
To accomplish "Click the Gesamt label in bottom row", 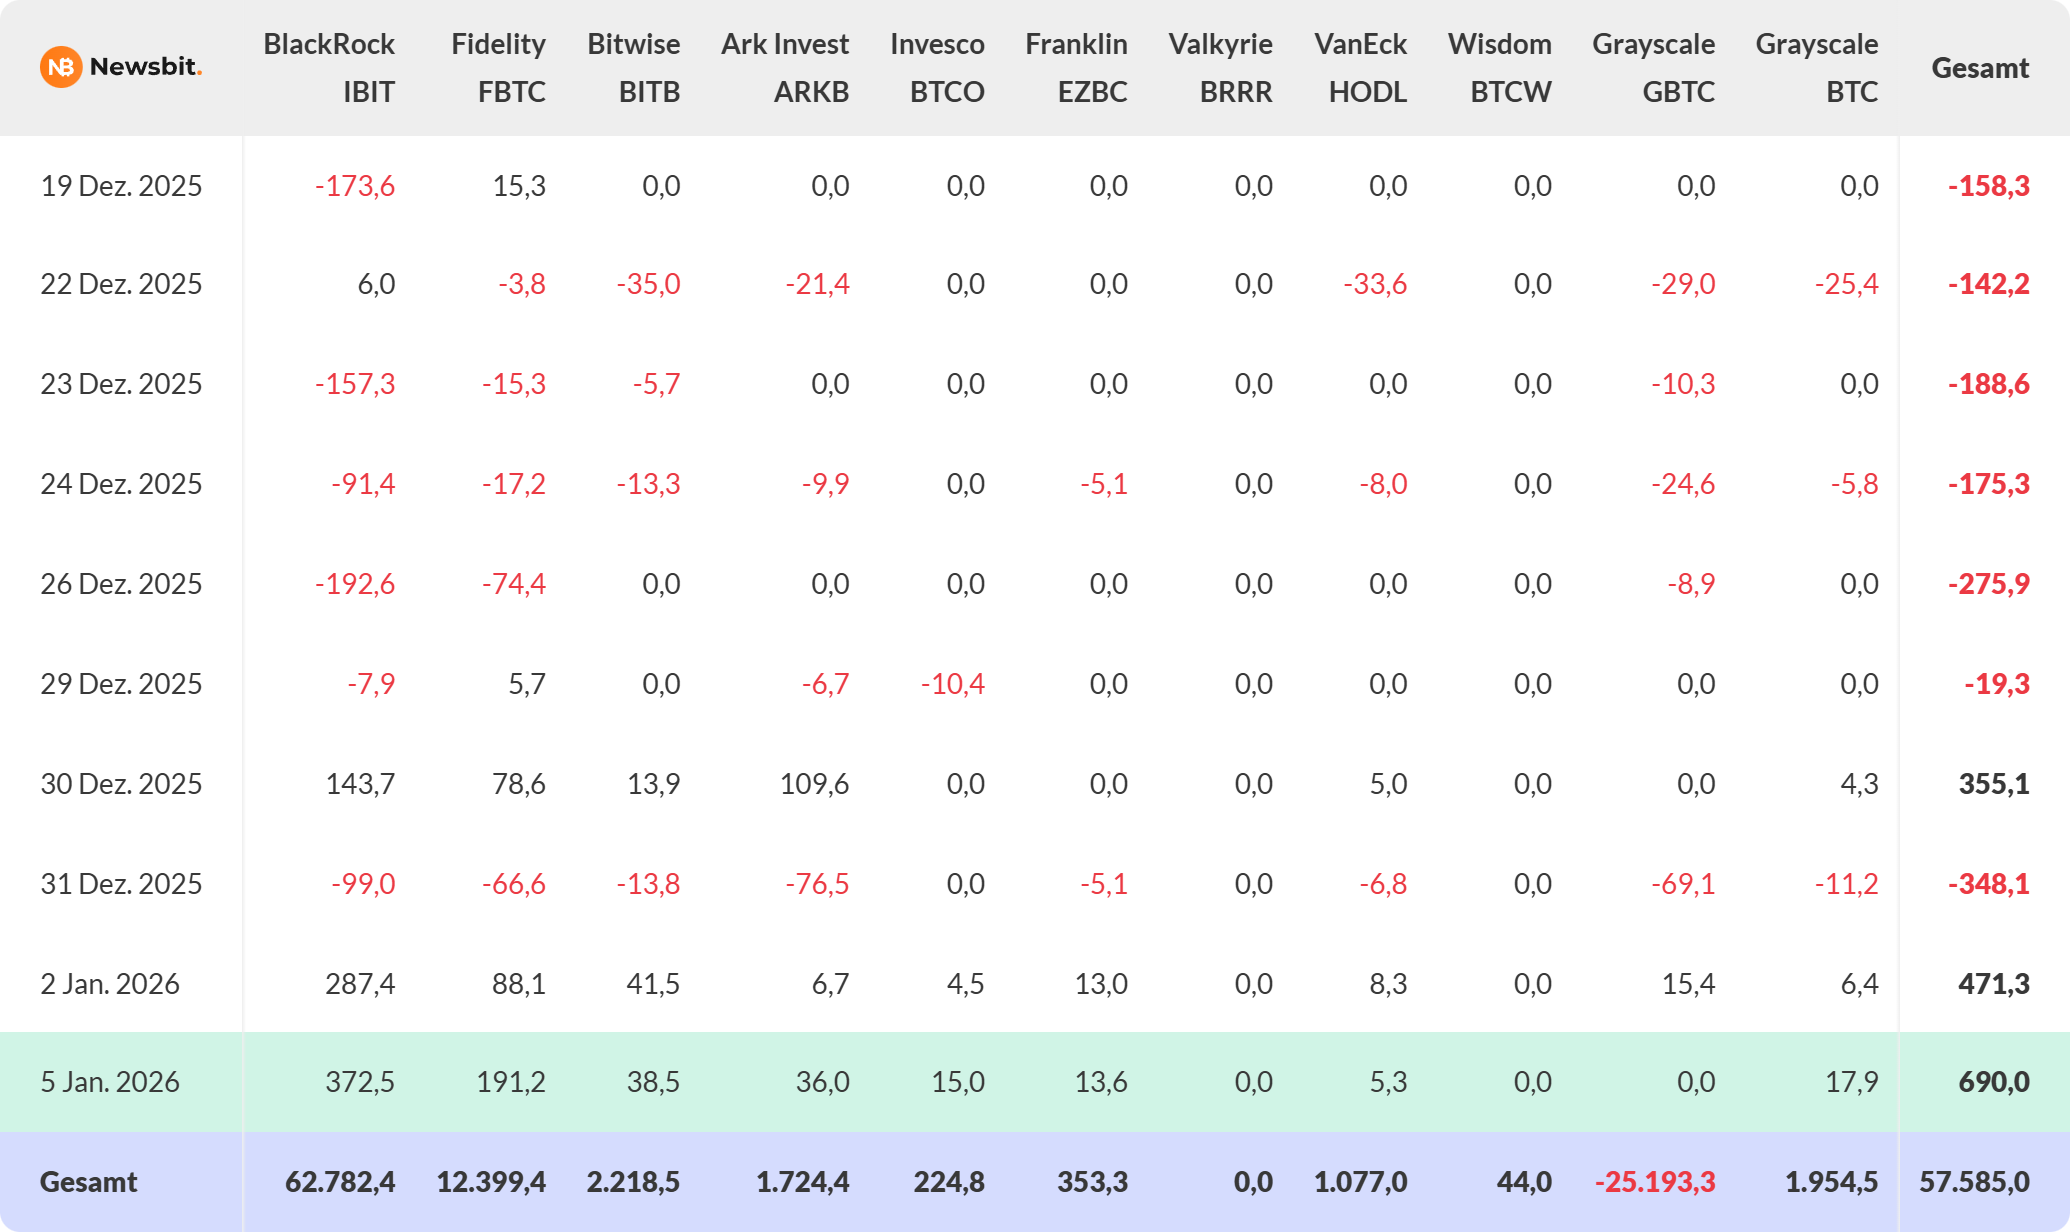I will tap(88, 1182).
